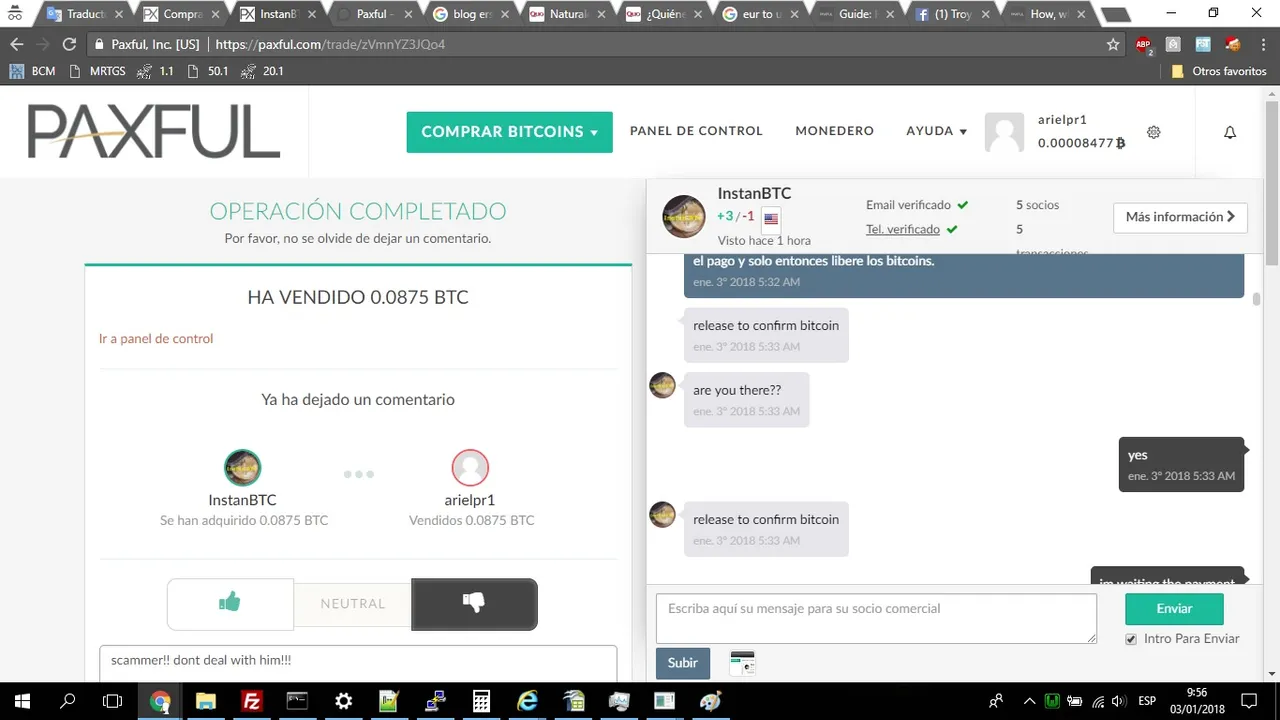Open the settings gear in Paxful header
The width and height of the screenshot is (1280, 720).
tap(1153, 132)
